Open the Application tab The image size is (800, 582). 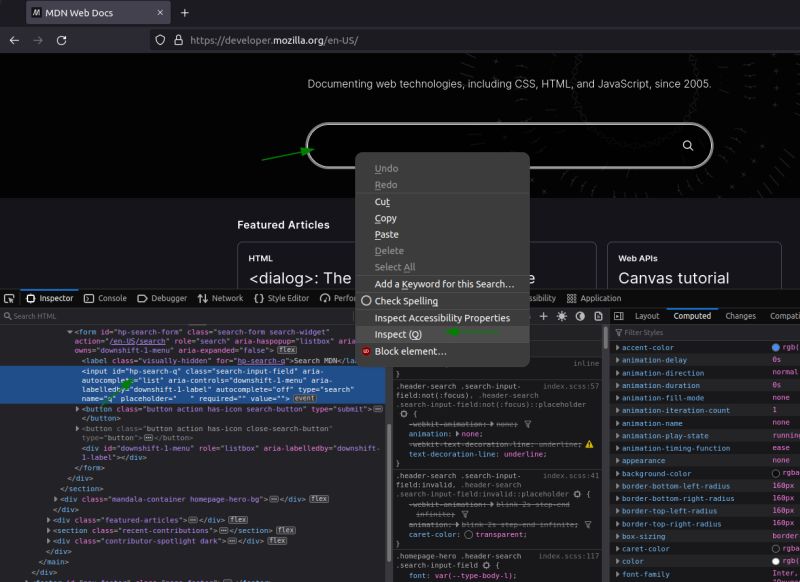click(594, 298)
